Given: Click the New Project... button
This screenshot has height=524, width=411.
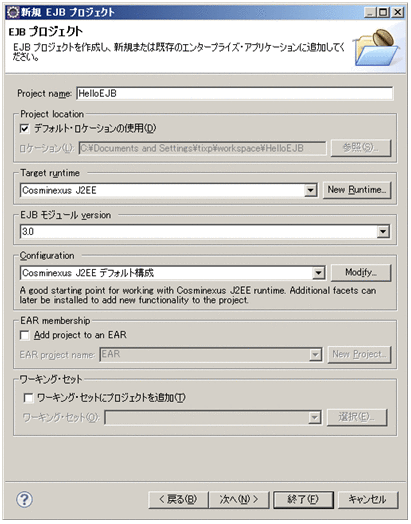Looking at the screenshot, I should point(359,354).
